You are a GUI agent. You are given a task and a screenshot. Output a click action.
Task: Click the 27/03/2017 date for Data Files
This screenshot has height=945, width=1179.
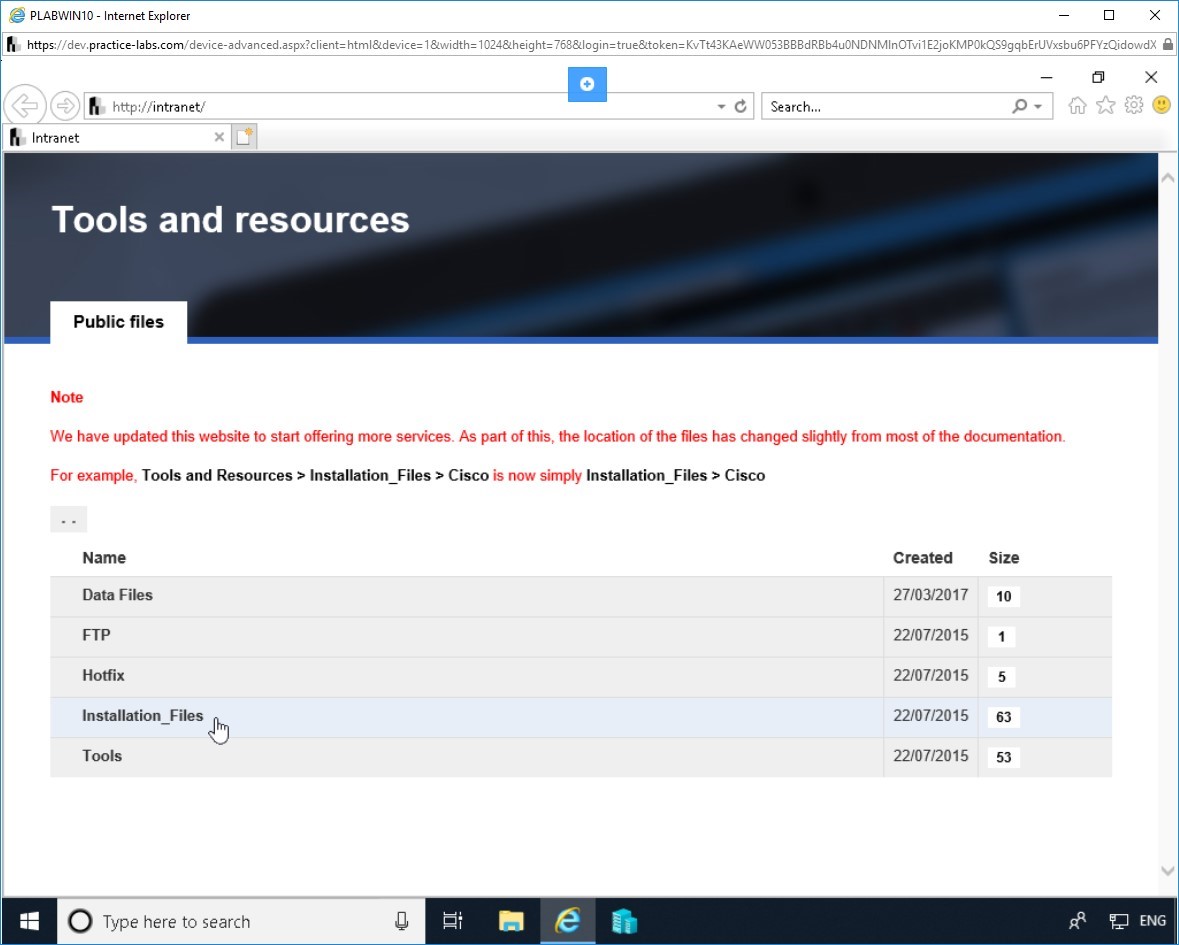(x=930, y=595)
